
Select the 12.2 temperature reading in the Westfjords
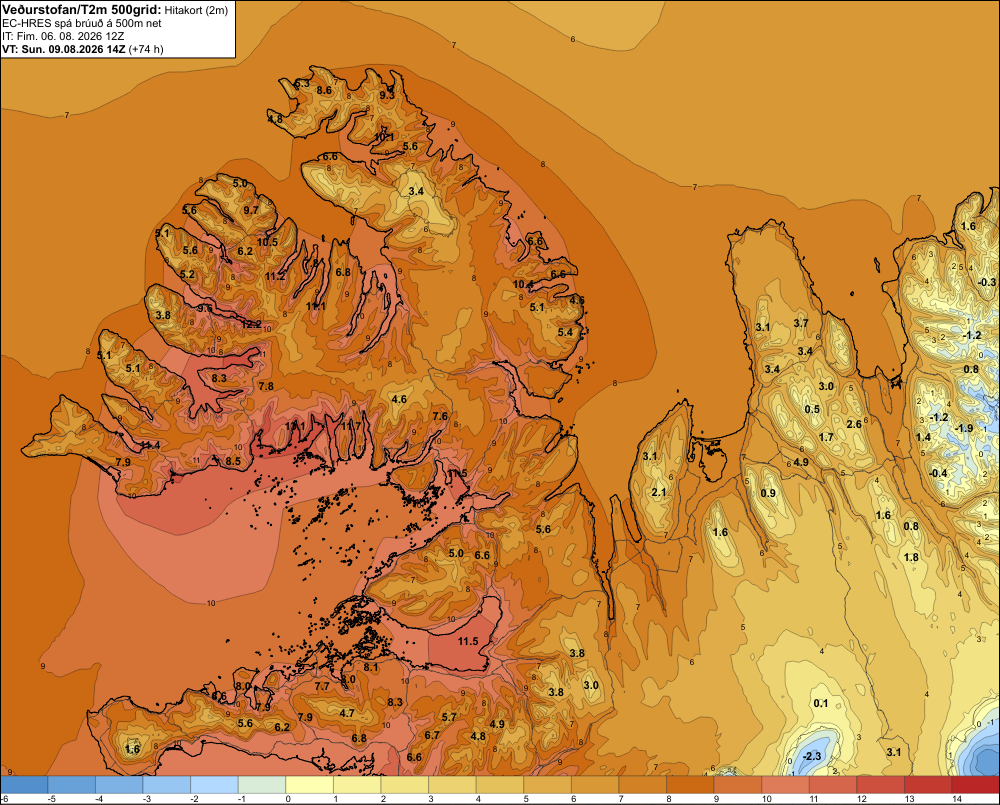click(251, 324)
